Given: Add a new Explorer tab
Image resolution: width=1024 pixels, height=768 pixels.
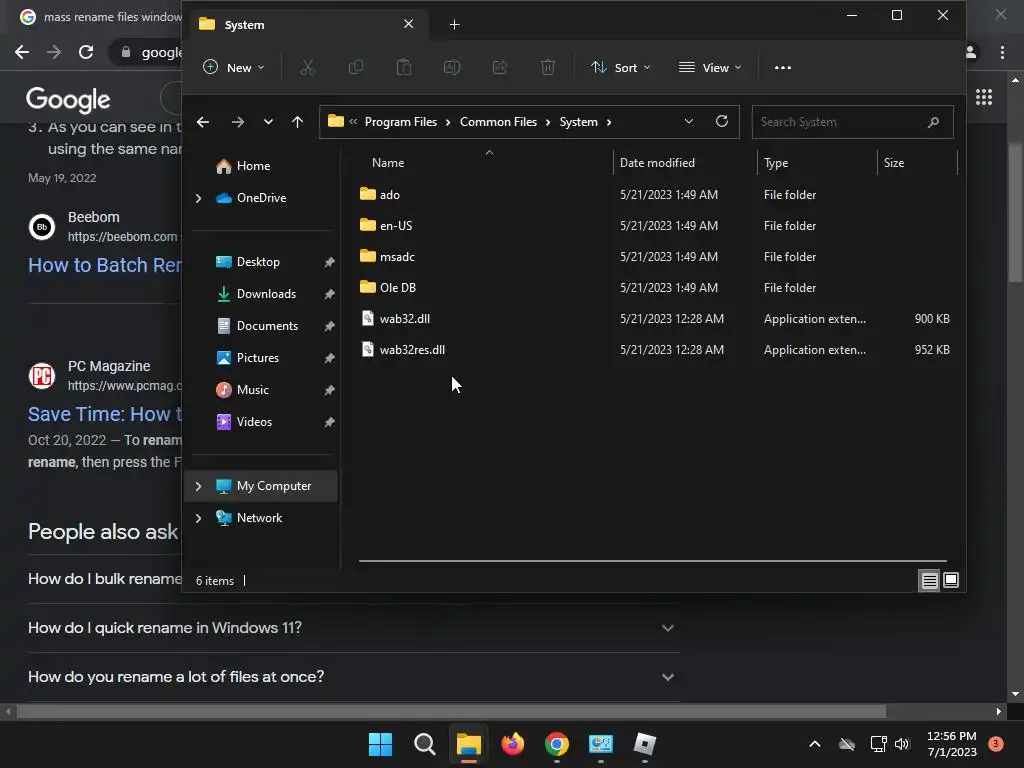Looking at the screenshot, I should (455, 25).
